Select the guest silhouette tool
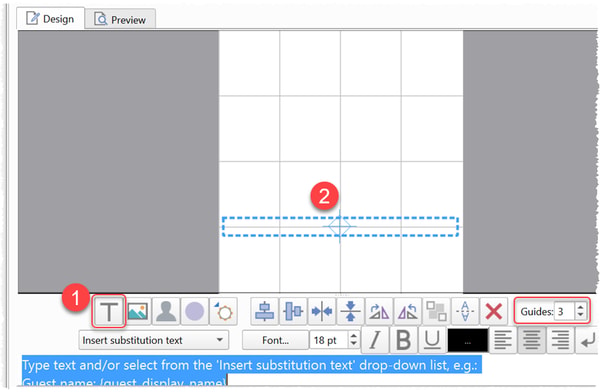 pos(166,311)
